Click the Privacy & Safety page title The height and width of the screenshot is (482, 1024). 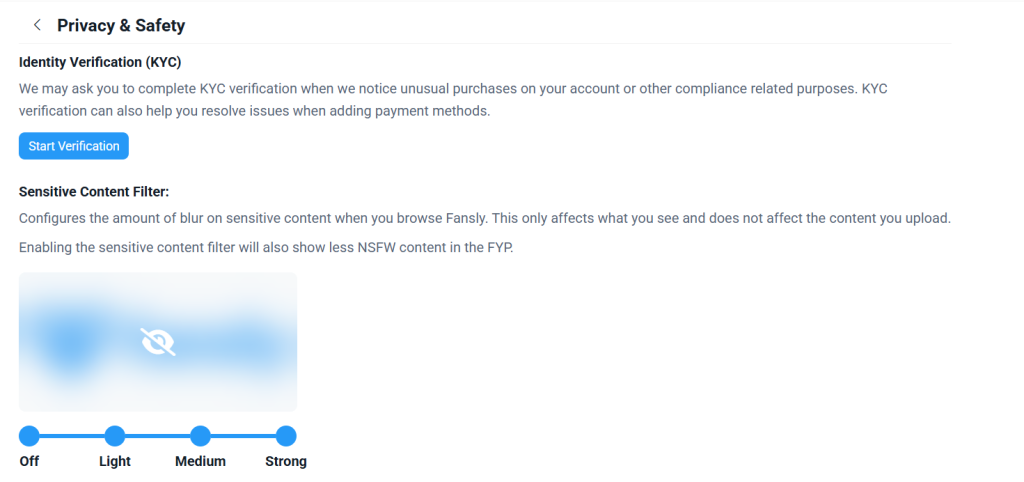pos(121,25)
